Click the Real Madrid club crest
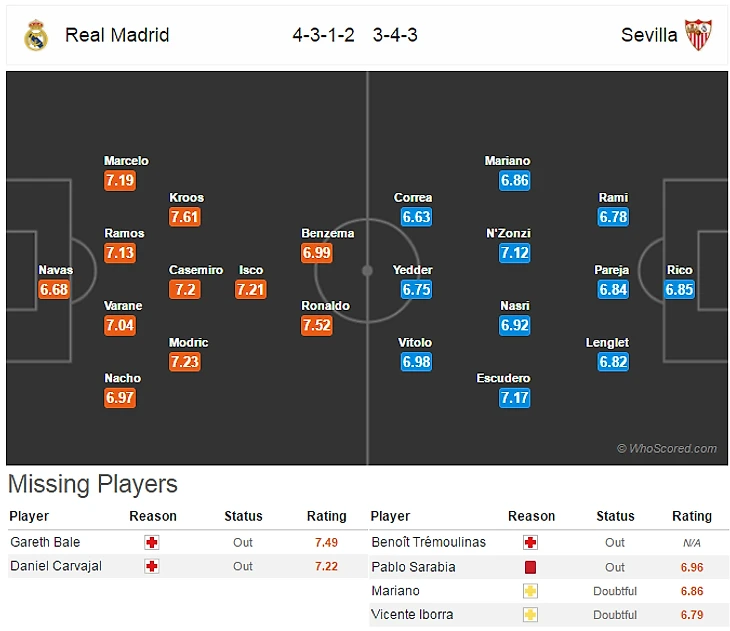The height and width of the screenshot is (631, 730). coord(36,35)
